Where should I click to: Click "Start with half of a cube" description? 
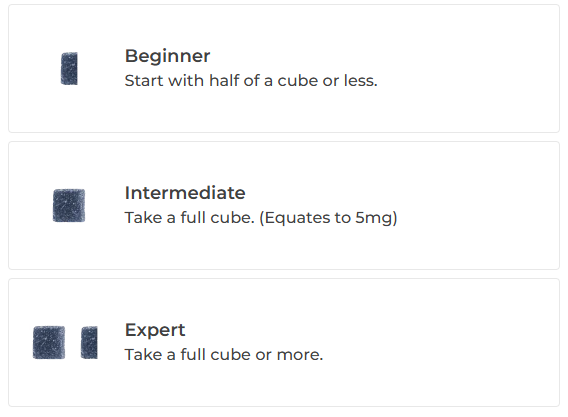click(251, 80)
